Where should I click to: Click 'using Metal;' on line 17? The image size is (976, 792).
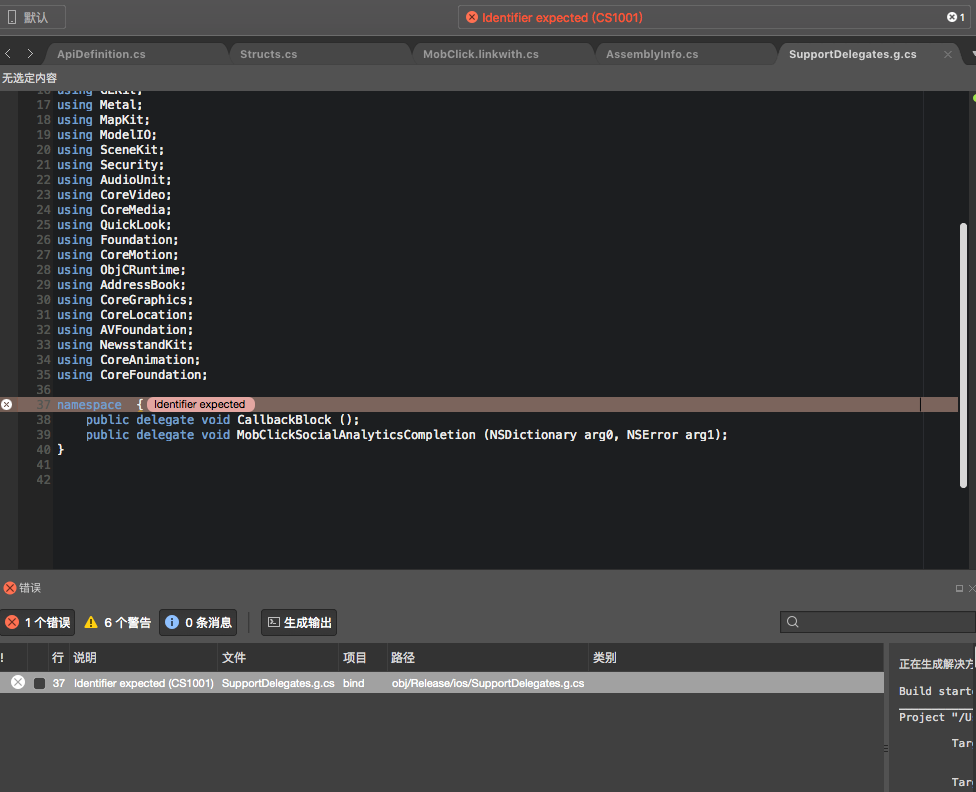point(100,105)
